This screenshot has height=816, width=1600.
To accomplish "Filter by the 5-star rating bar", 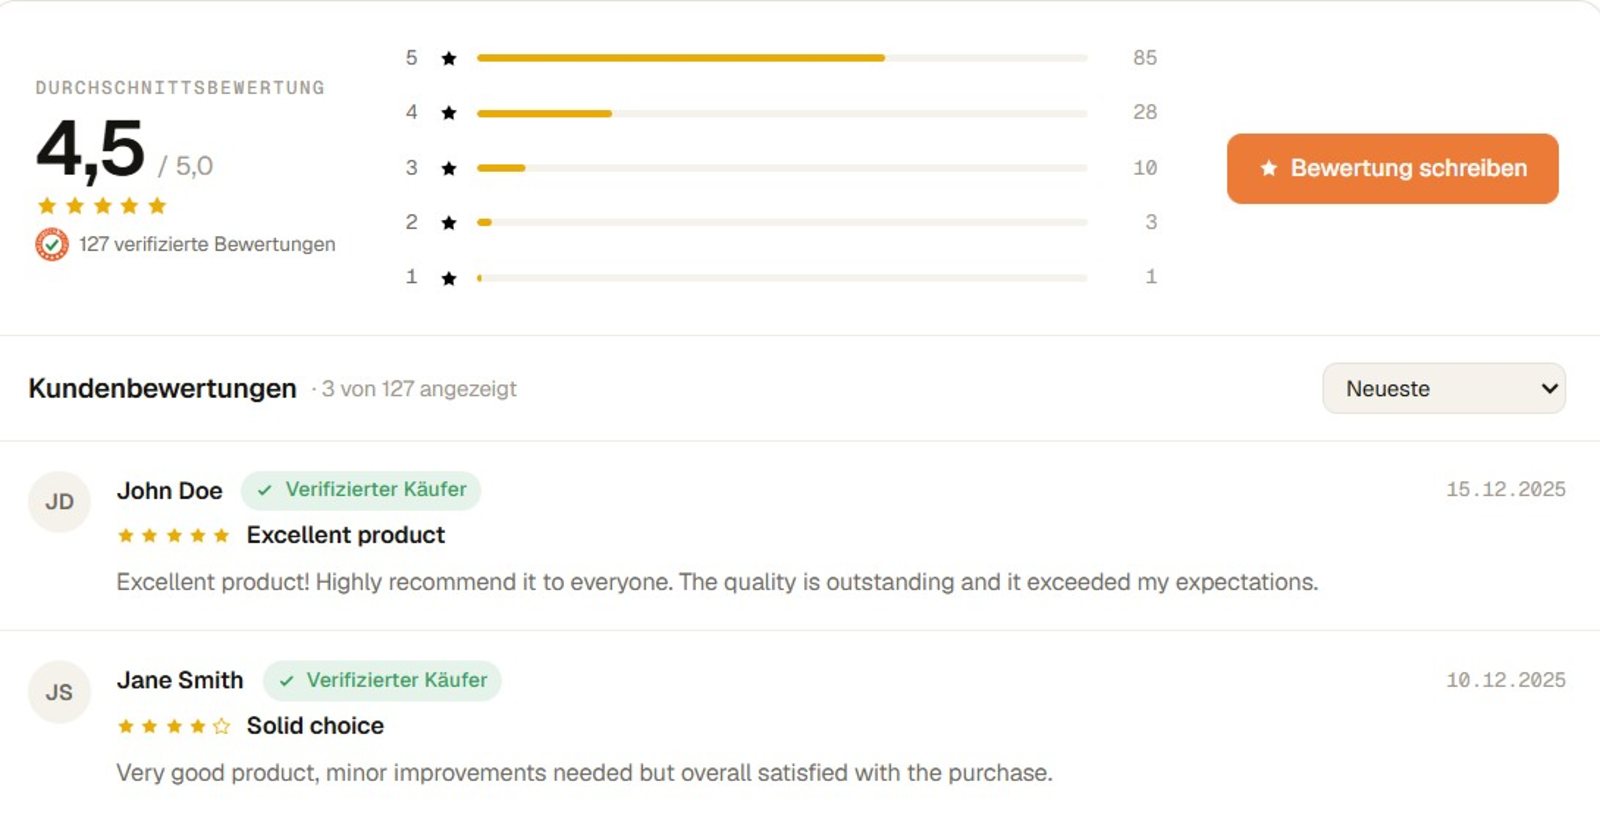I will (782, 58).
